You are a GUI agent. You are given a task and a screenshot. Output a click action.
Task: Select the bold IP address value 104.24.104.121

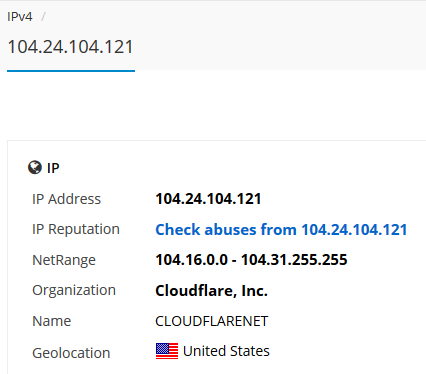pos(208,199)
